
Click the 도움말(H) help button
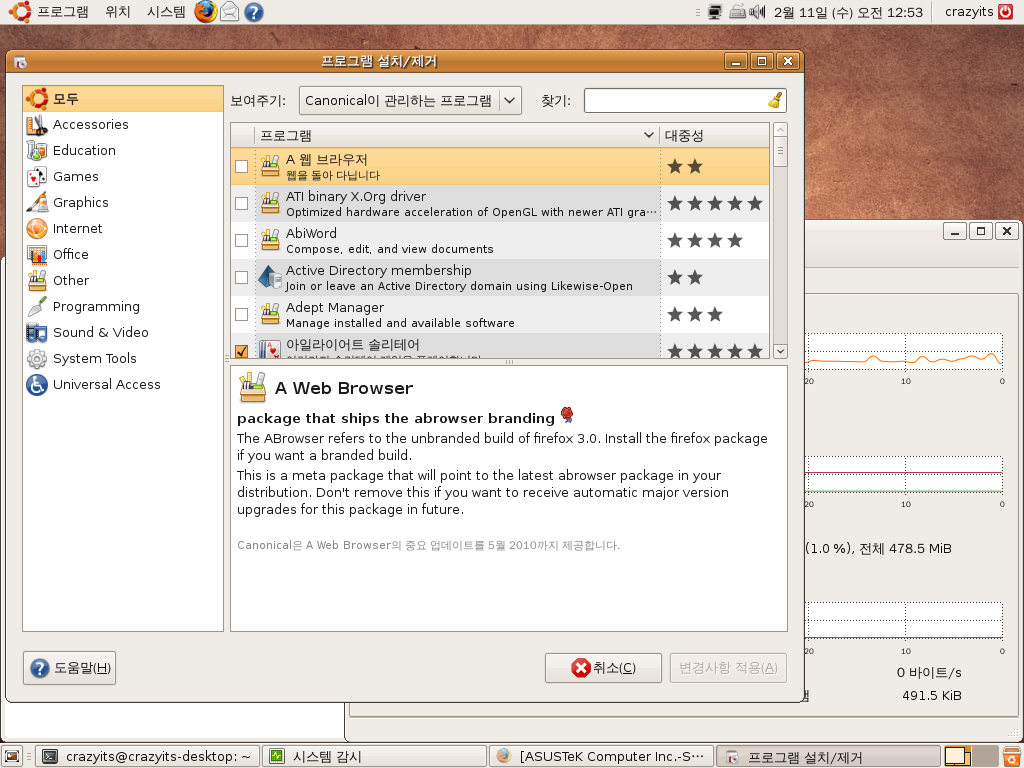[x=69, y=667]
